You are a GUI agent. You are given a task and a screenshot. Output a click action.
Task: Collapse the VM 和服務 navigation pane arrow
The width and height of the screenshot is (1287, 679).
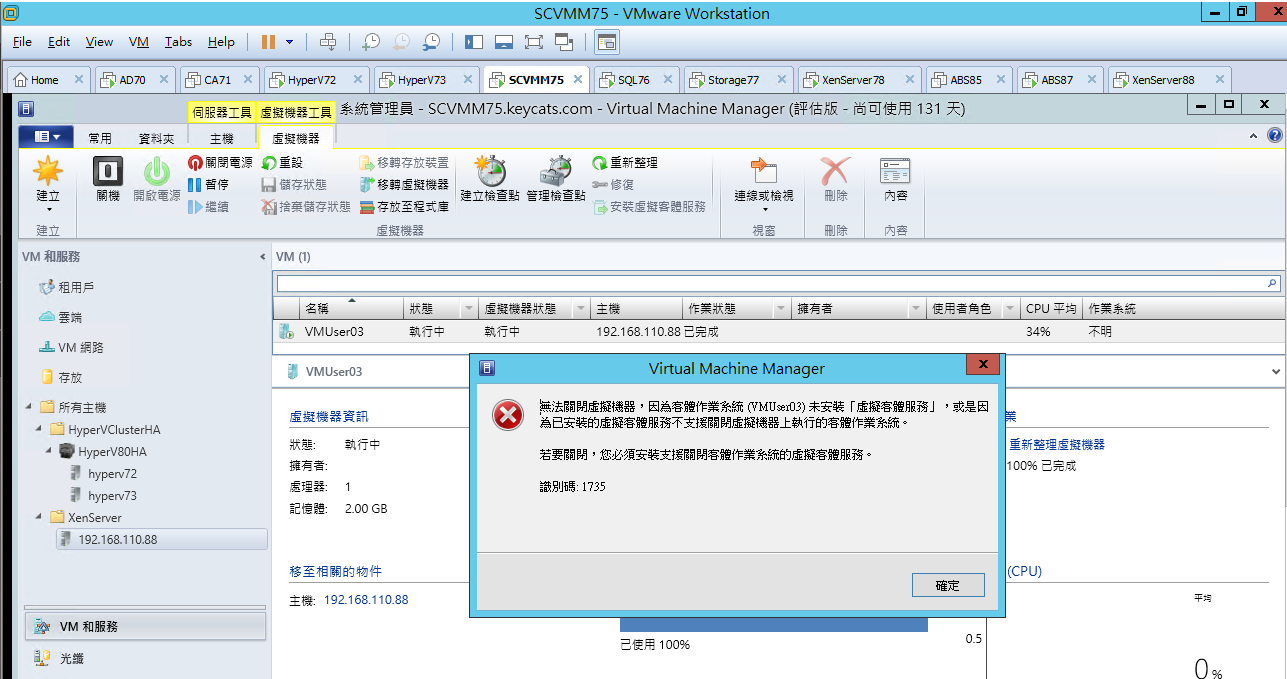(x=263, y=257)
